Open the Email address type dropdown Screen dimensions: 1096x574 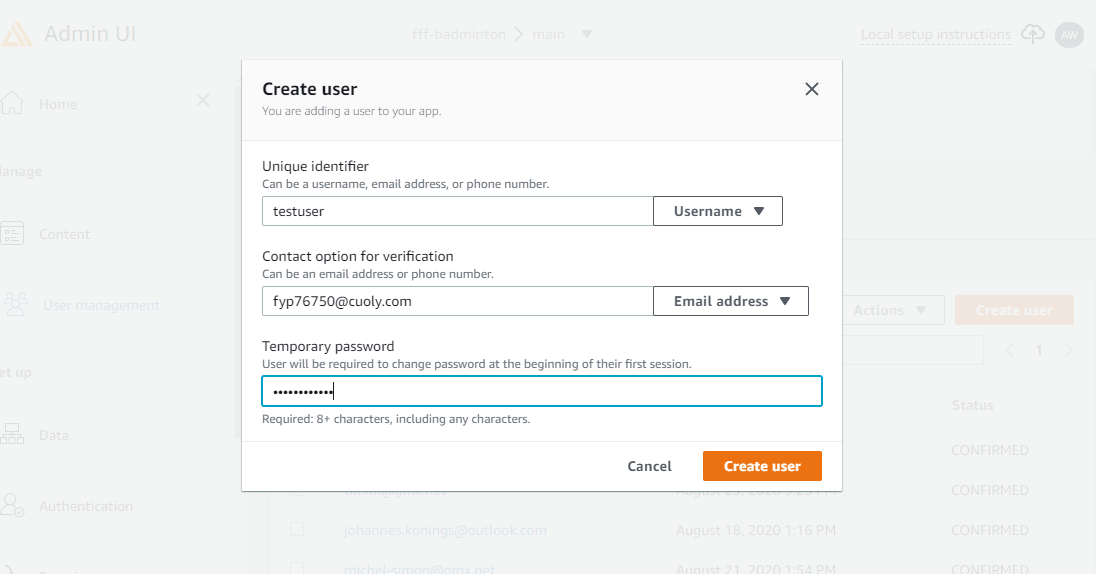[x=731, y=301]
